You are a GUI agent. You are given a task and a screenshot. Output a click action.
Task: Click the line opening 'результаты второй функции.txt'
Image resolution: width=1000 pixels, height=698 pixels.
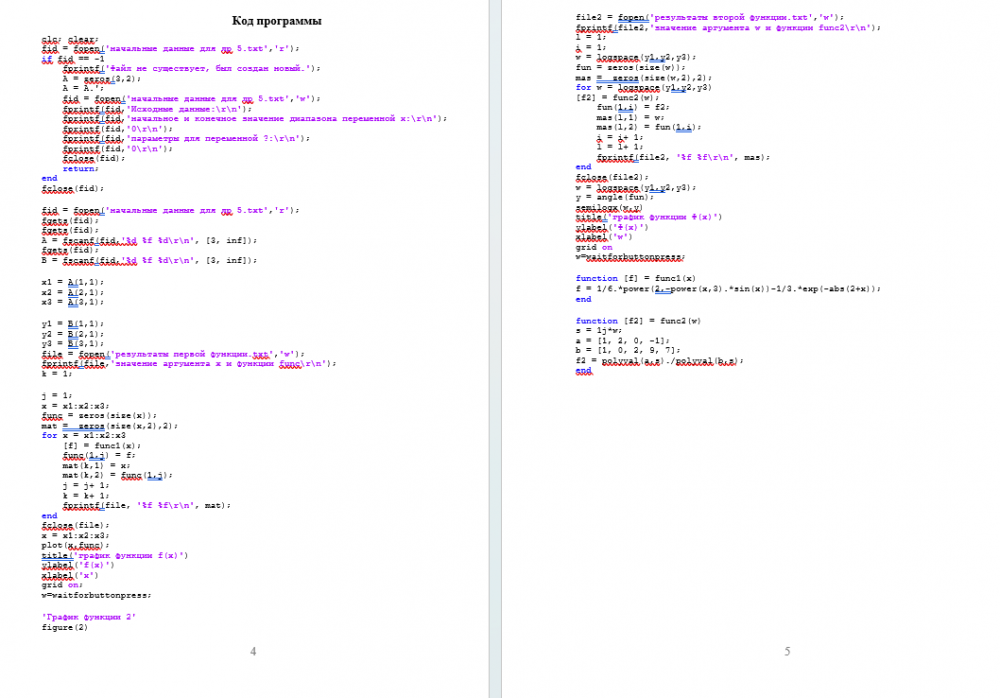[710, 17]
